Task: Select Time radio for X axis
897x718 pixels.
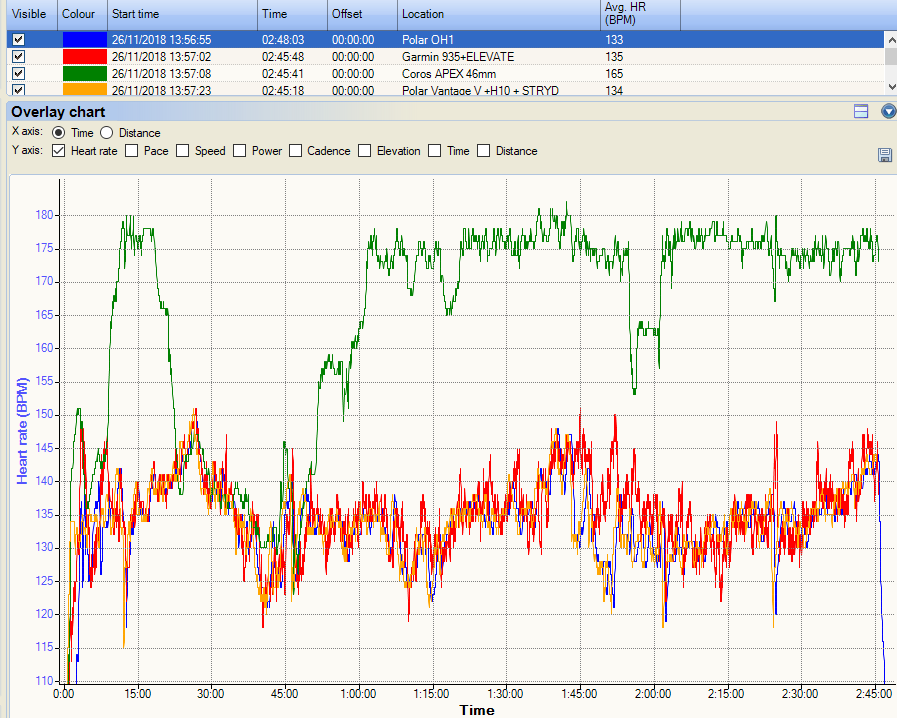Action: pyautogui.click(x=58, y=133)
